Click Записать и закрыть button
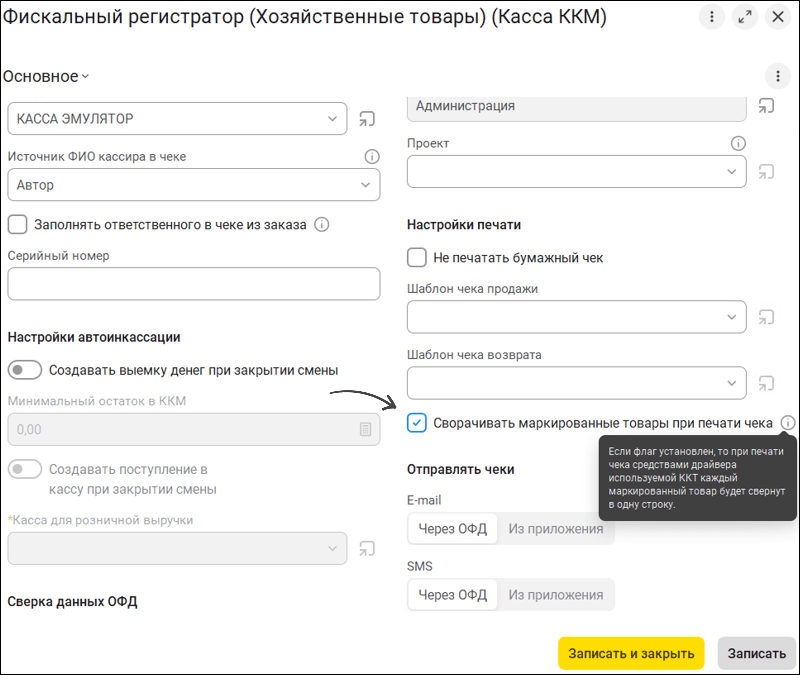This screenshot has width=800, height=675. click(x=631, y=654)
